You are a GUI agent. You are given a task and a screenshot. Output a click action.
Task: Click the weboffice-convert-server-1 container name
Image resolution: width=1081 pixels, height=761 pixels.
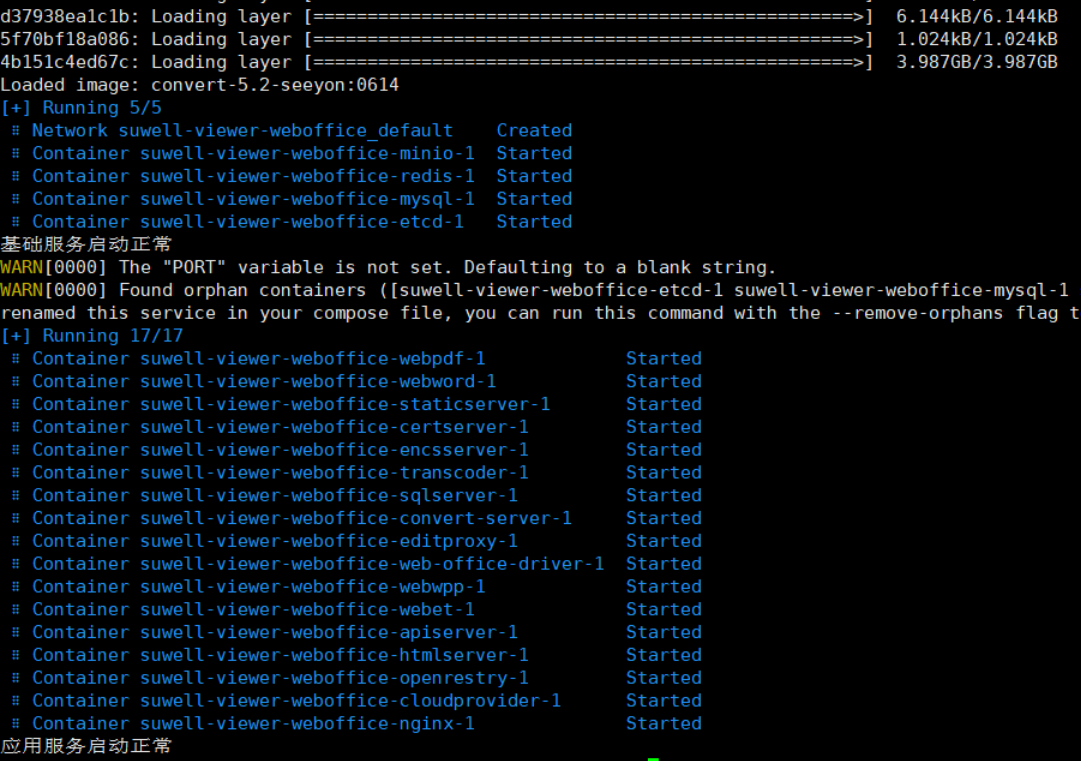click(355, 519)
